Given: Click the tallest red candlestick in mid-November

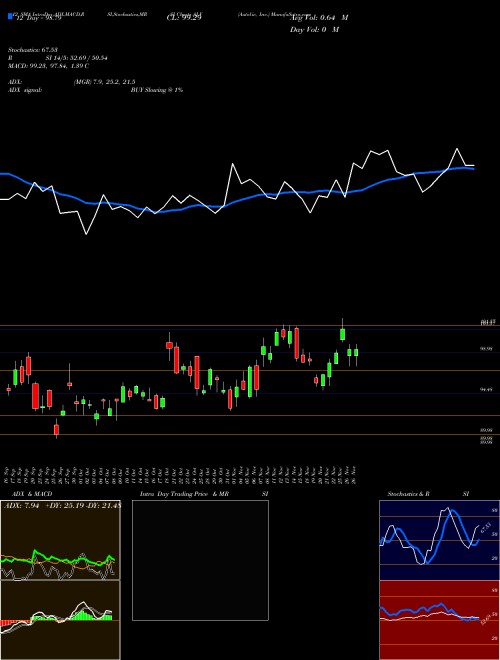Looking at the screenshot, I should pyautogui.click(x=297, y=343).
